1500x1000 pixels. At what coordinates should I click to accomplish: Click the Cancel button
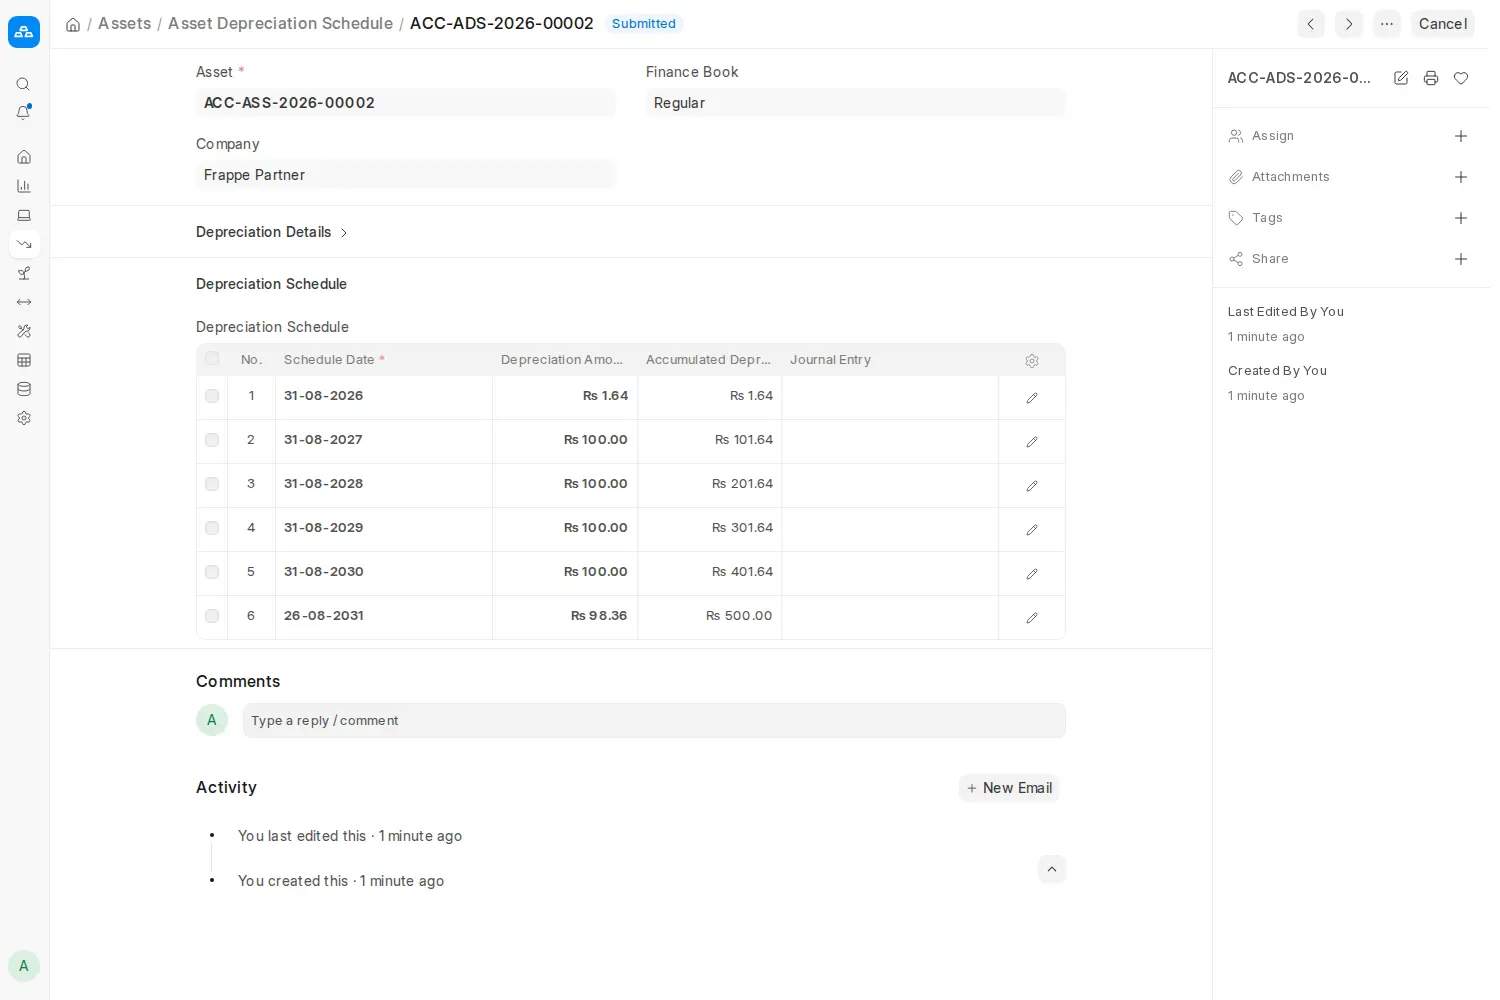coord(1443,24)
